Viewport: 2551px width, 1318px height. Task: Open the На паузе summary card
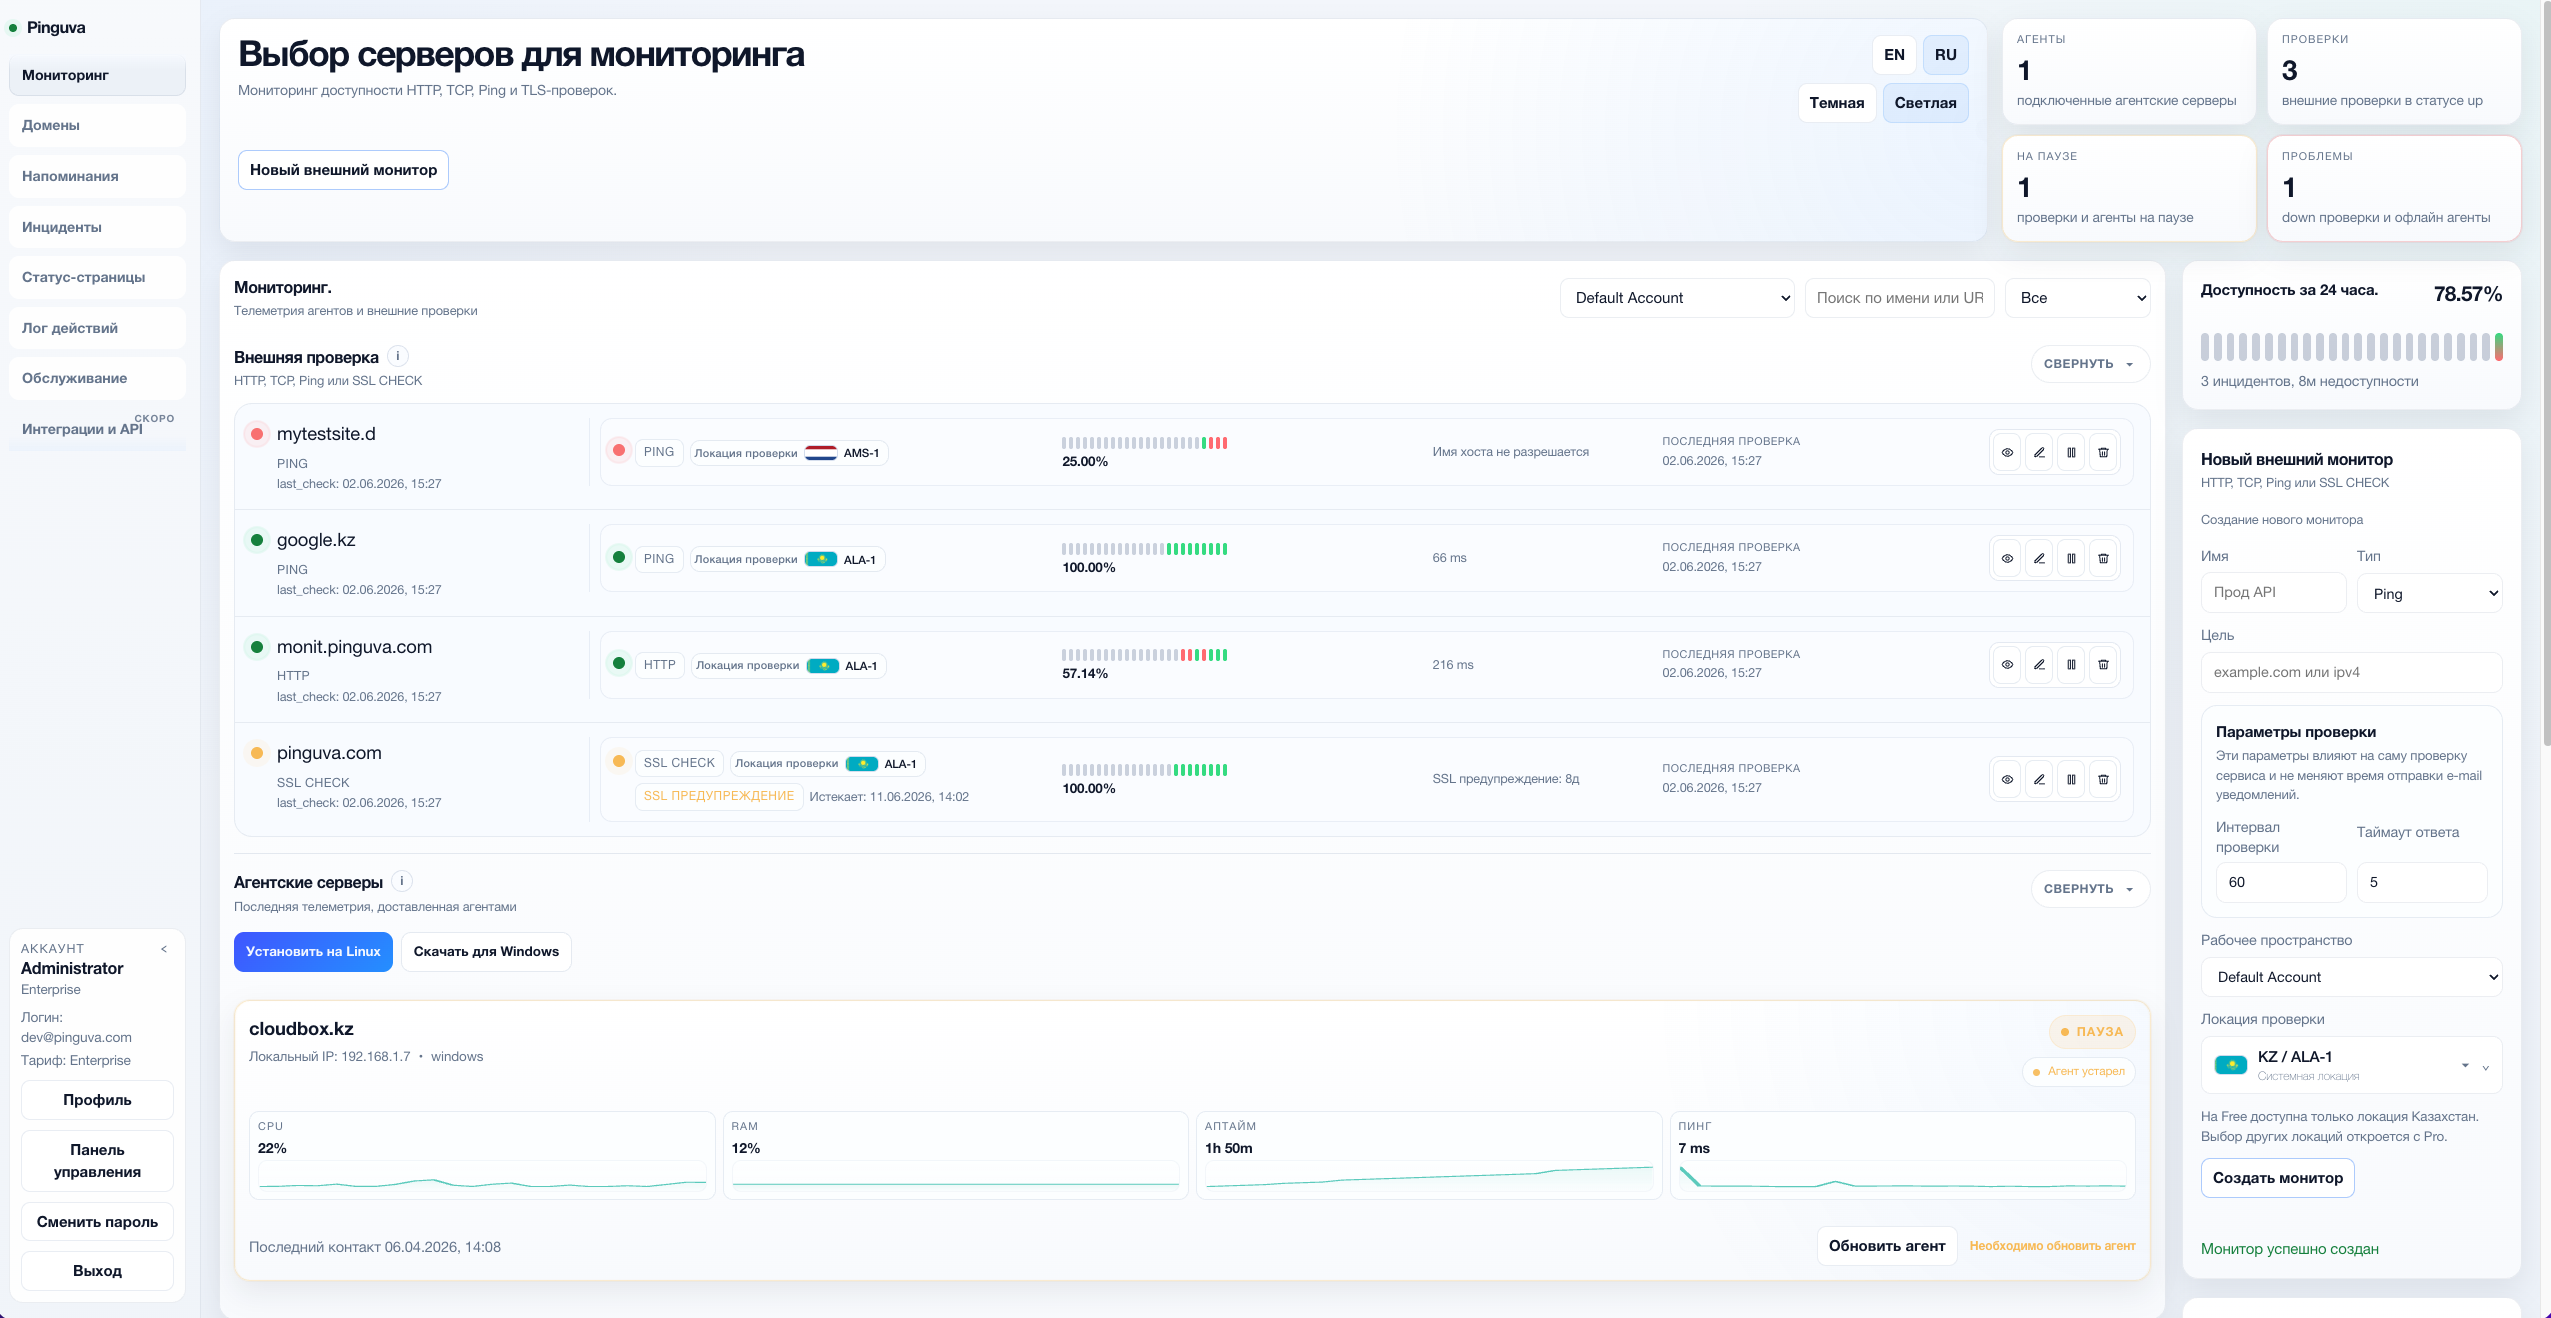pyautogui.click(x=2128, y=188)
